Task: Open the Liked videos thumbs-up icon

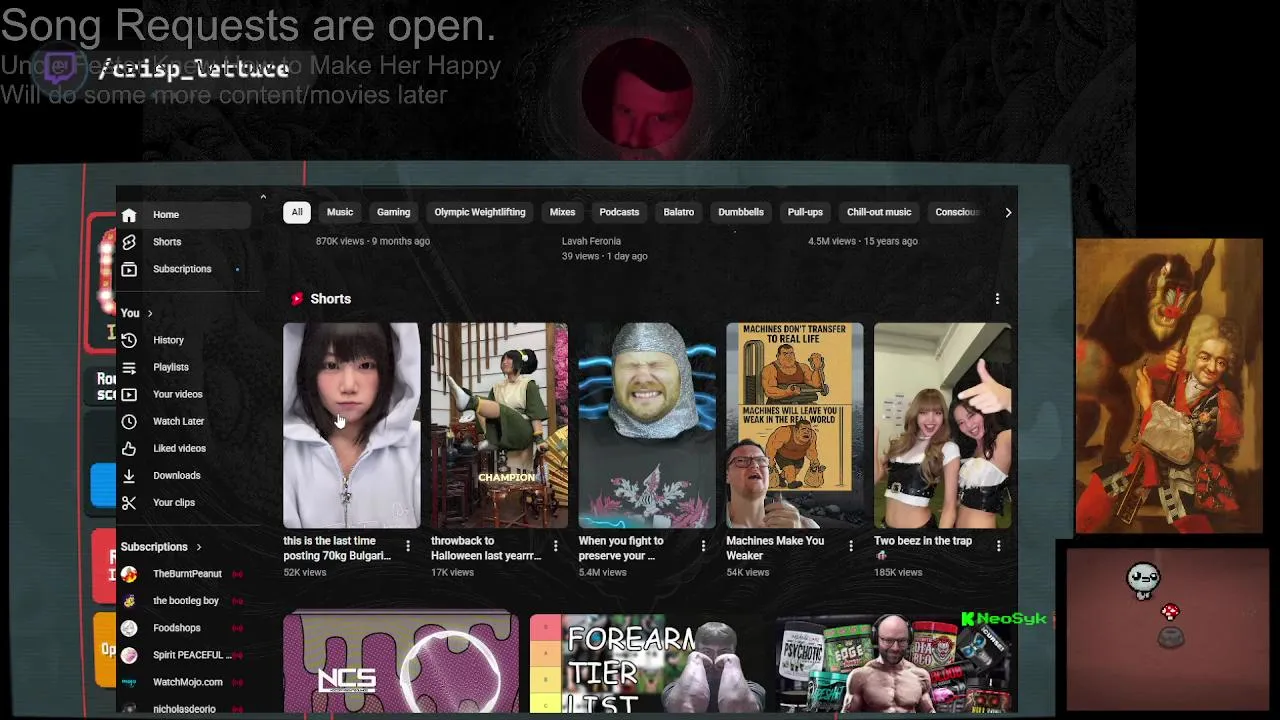Action: (129, 448)
